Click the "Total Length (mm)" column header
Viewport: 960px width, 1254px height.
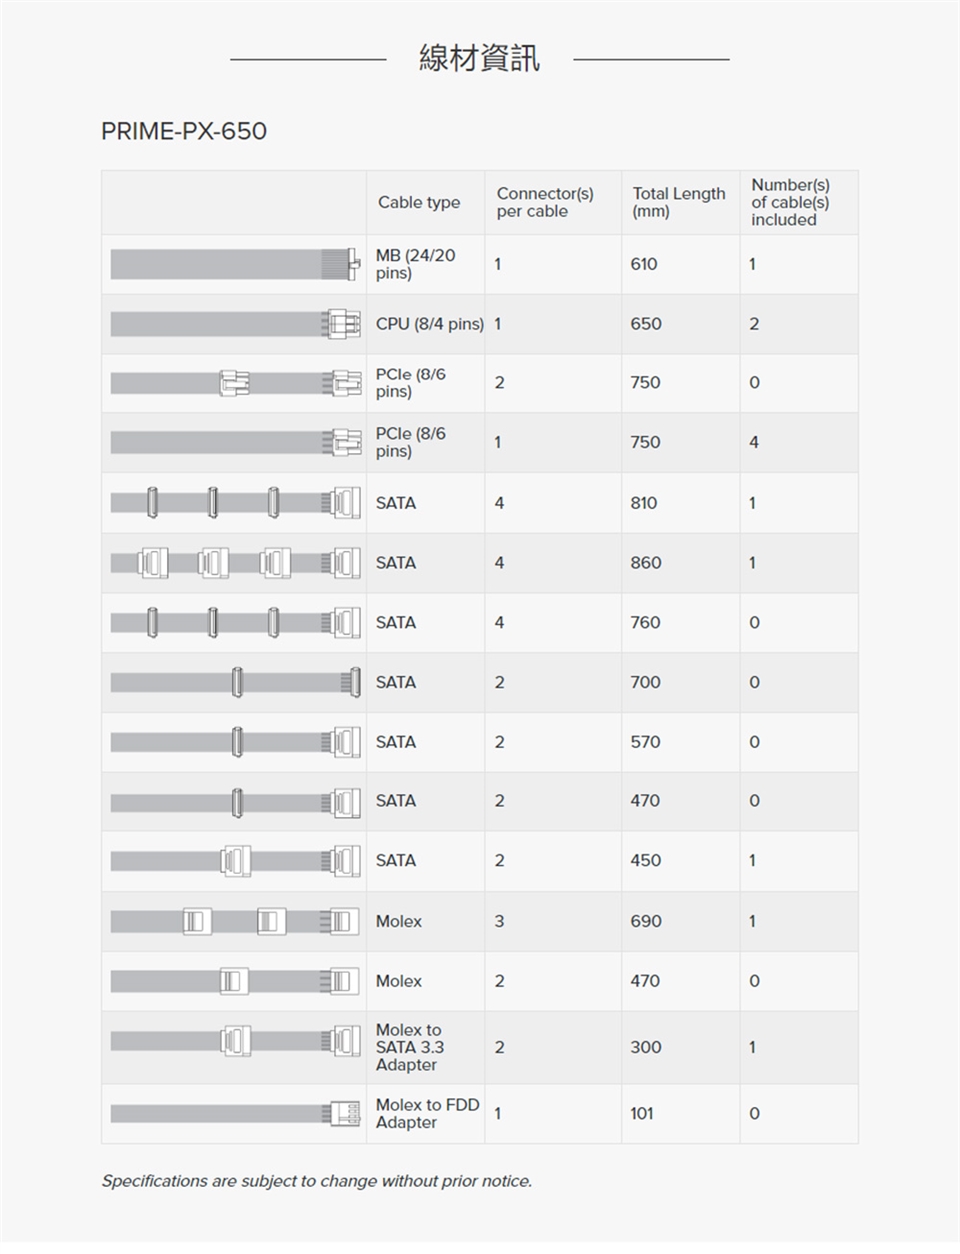(679, 202)
